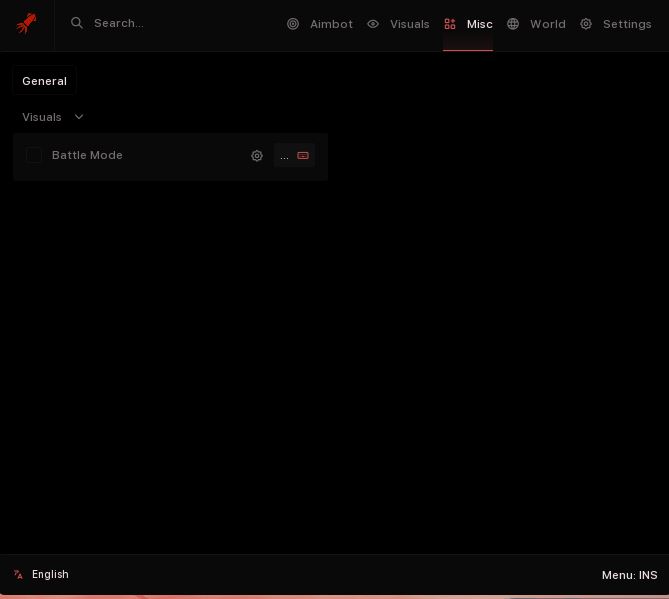Click the Battle Mode keybind ellipsis
This screenshot has width=669, height=599.
284,157
